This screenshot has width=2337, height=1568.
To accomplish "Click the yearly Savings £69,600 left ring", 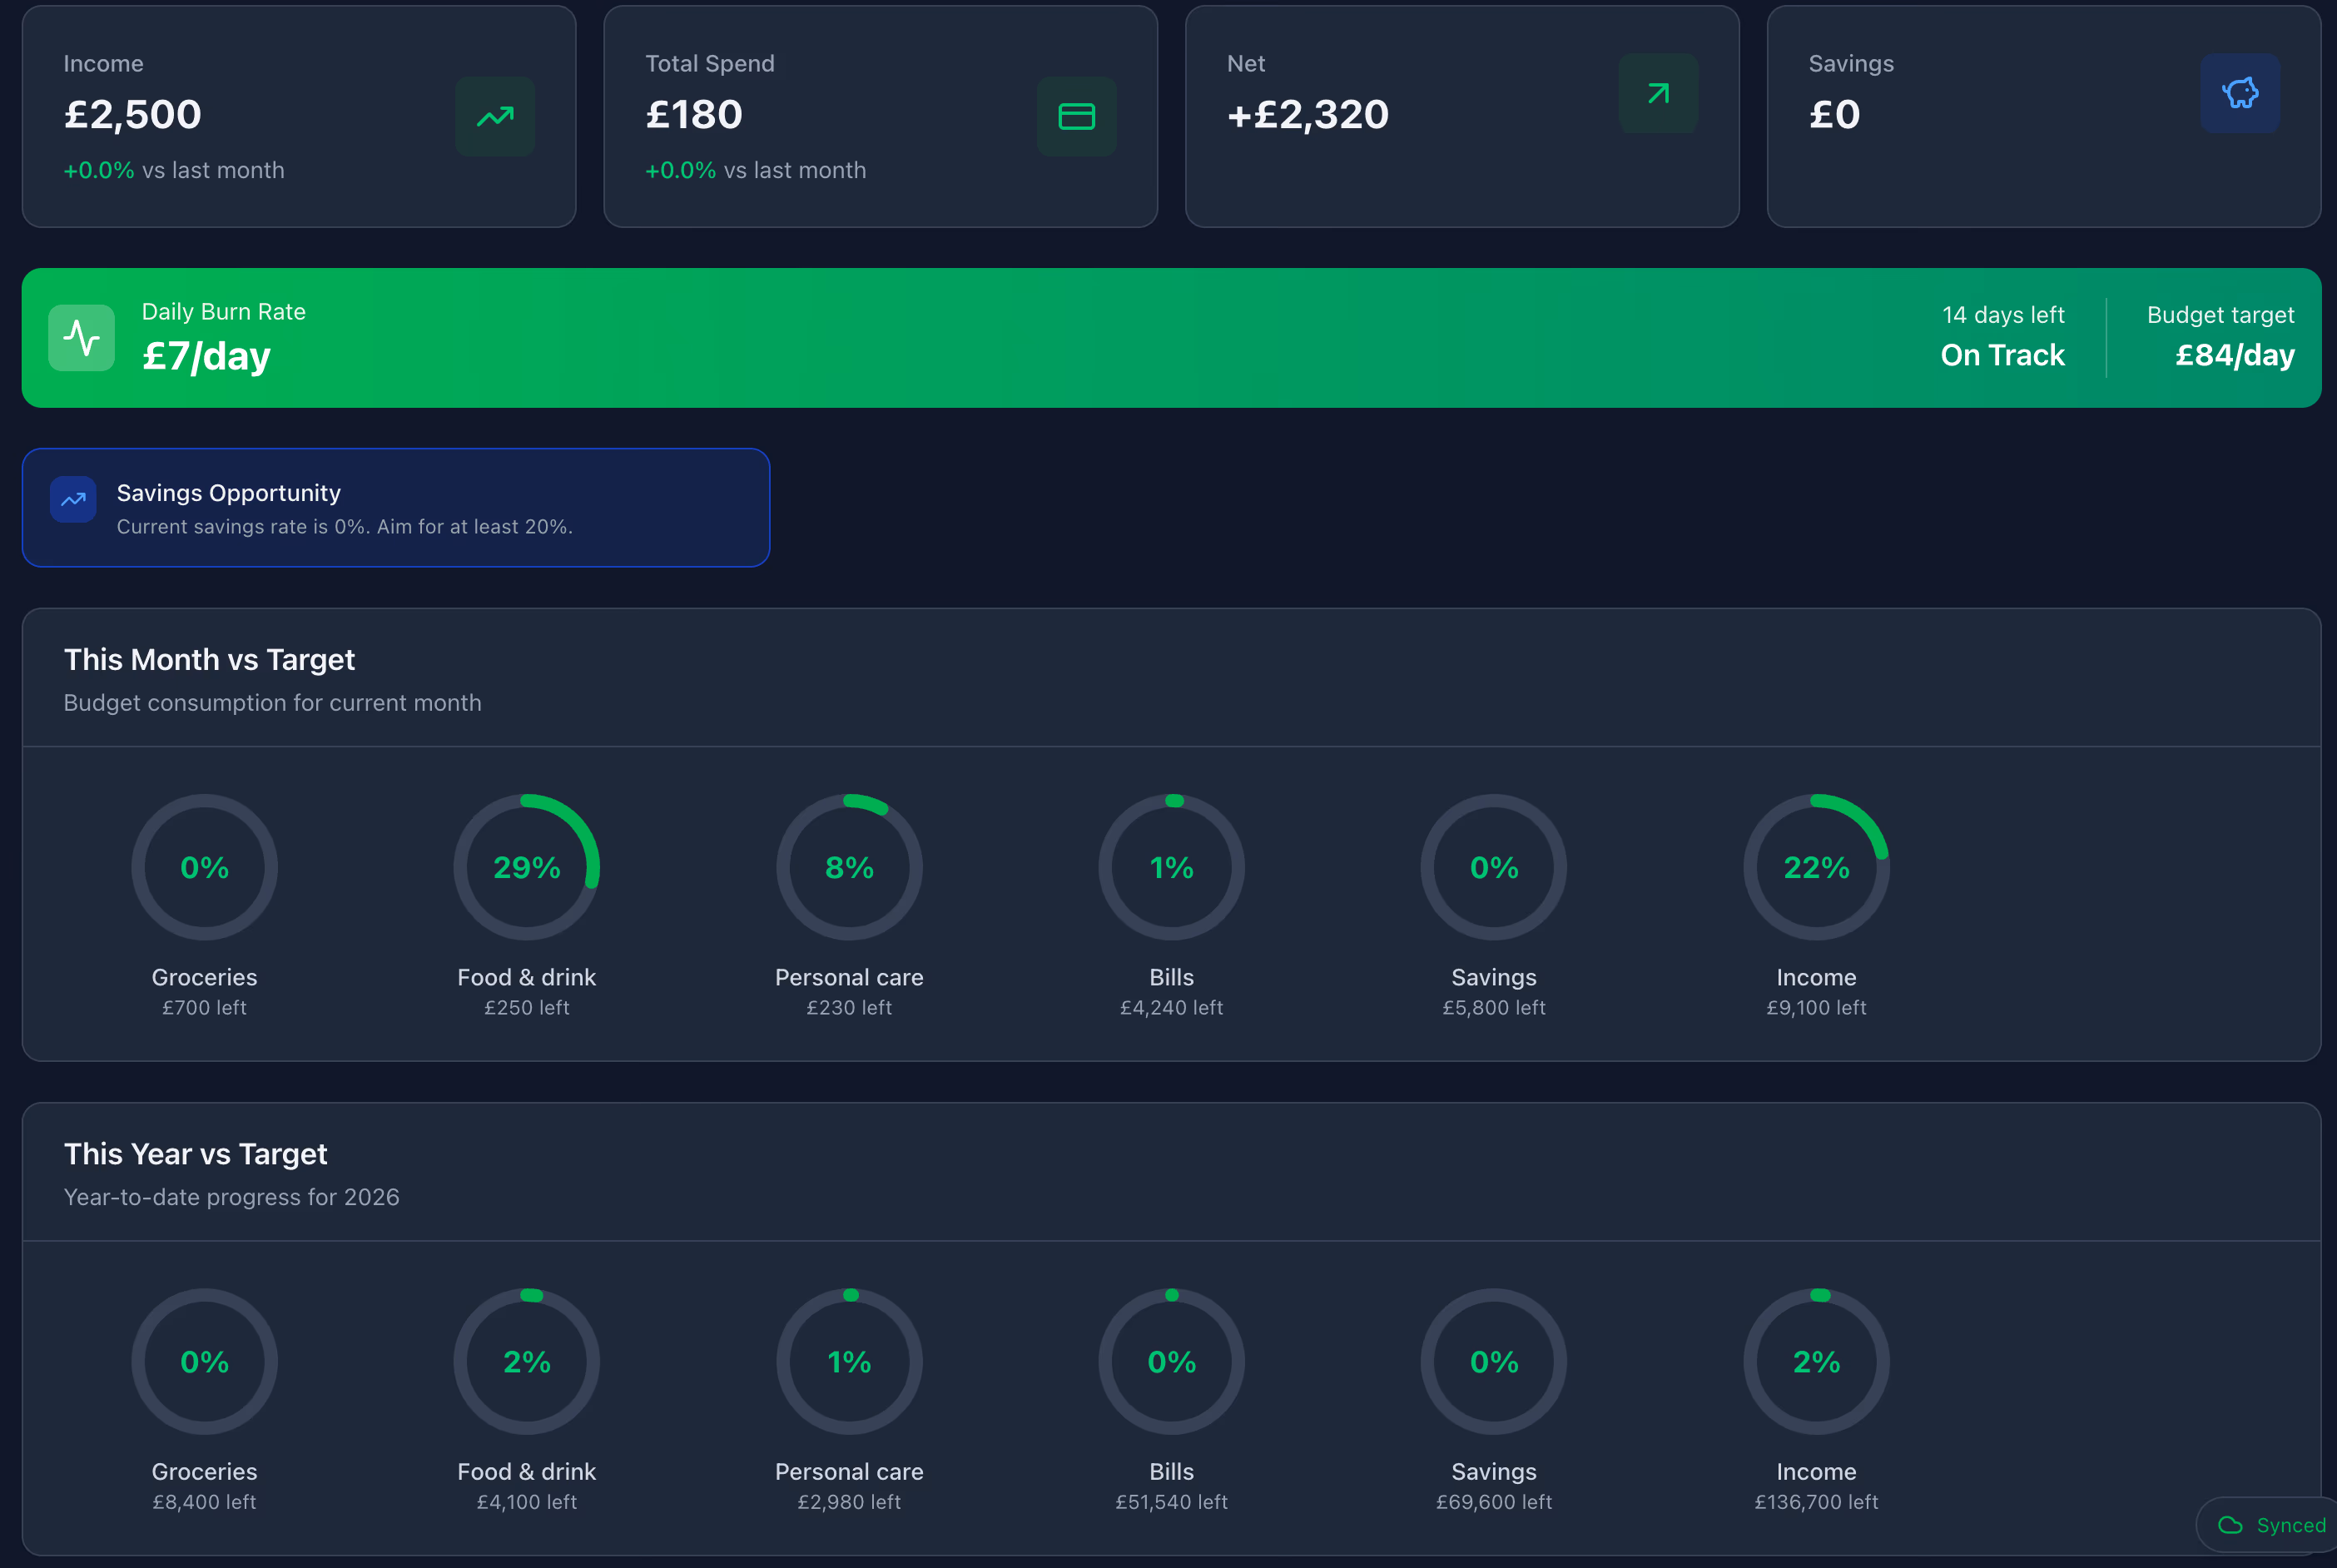I will pos(1494,1361).
